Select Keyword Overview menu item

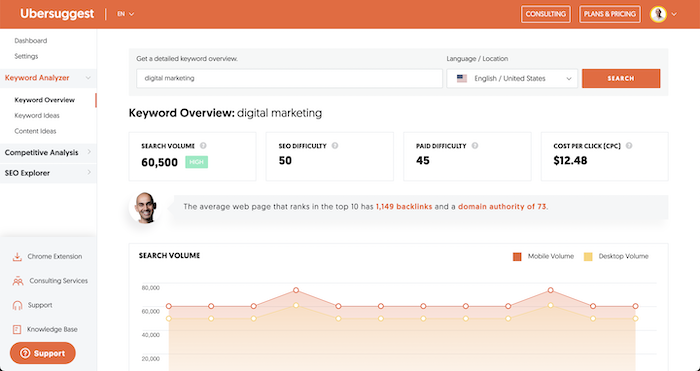(45, 100)
